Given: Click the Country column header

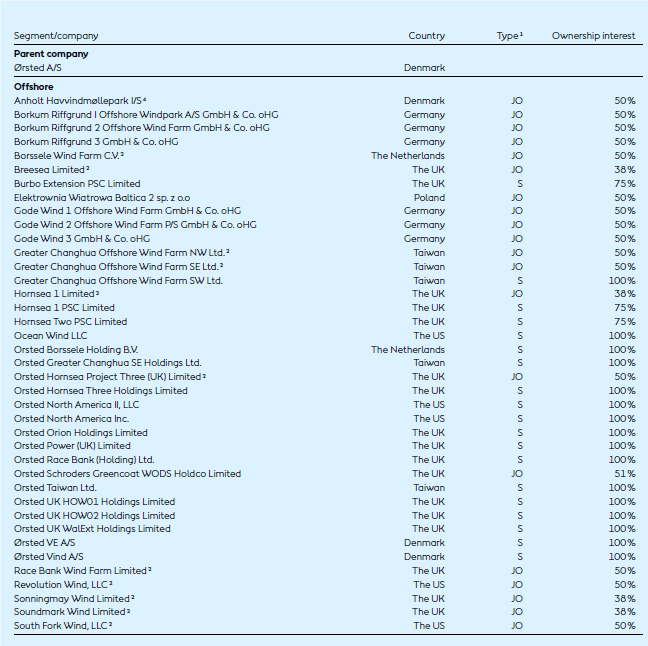Looking at the screenshot, I should (427, 36).
